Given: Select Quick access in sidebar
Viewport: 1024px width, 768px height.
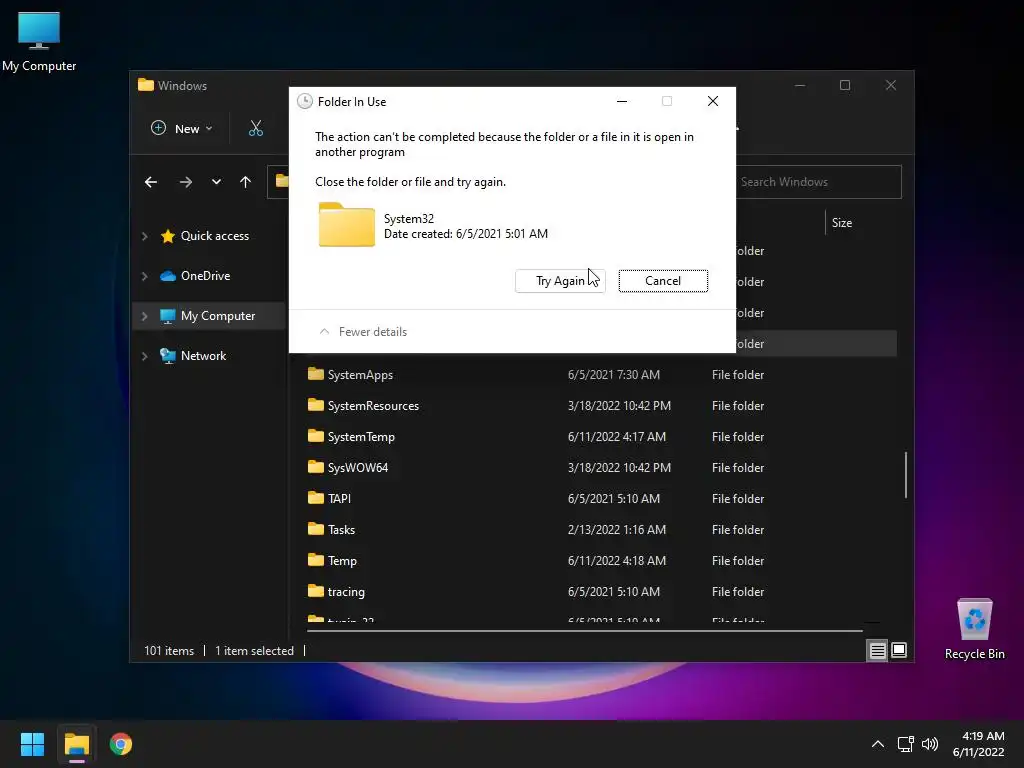Looking at the screenshot, I should click(214, 236).
